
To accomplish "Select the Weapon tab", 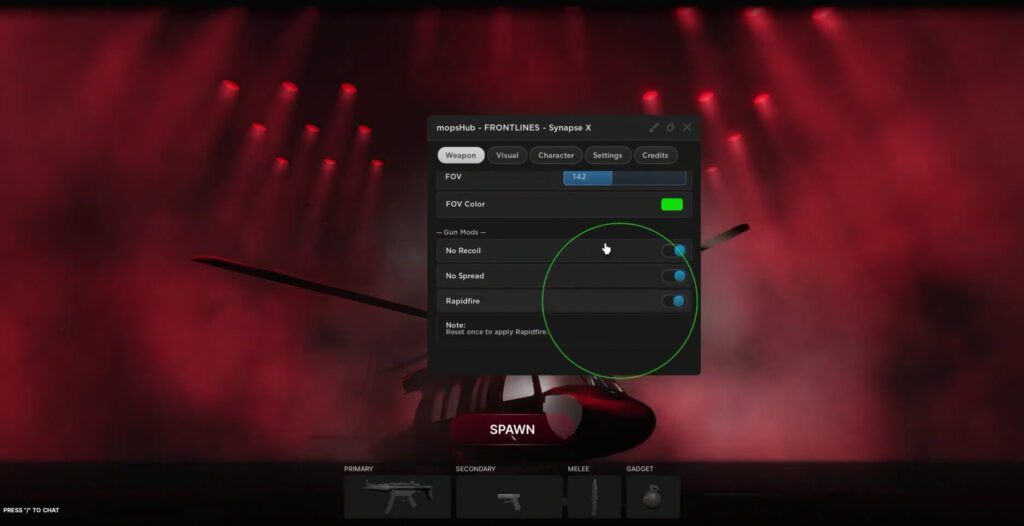I will tap(461, 156).
